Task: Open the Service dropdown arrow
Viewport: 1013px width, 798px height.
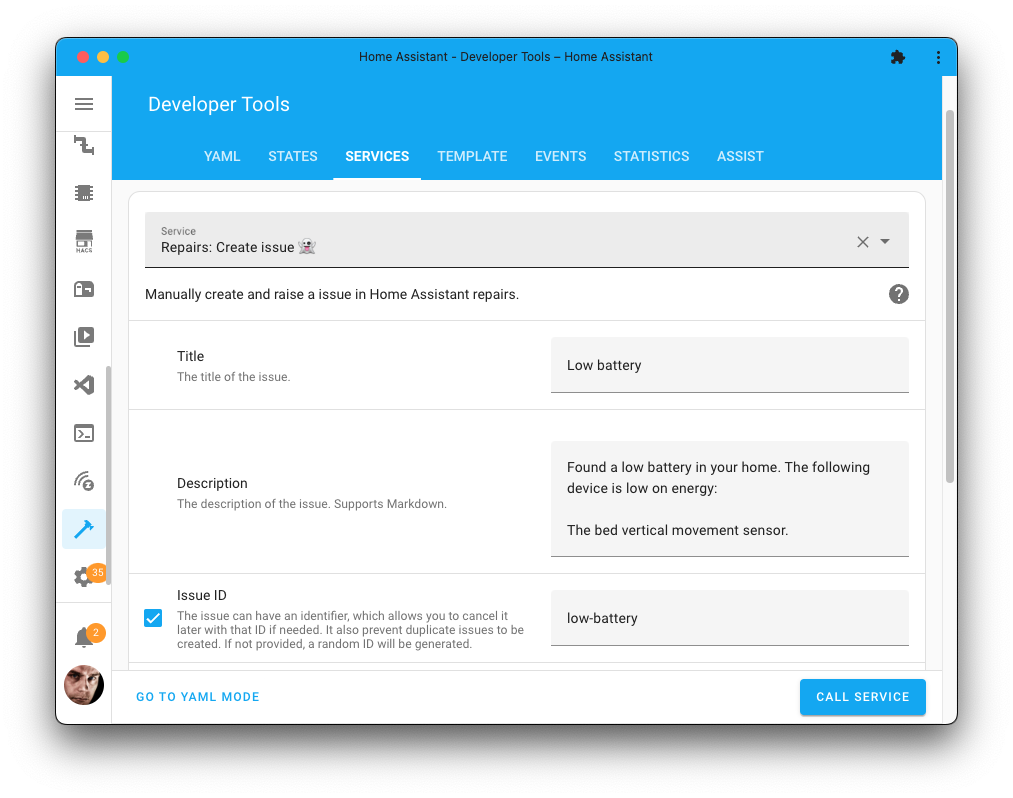Action: [x=884, y=241]
